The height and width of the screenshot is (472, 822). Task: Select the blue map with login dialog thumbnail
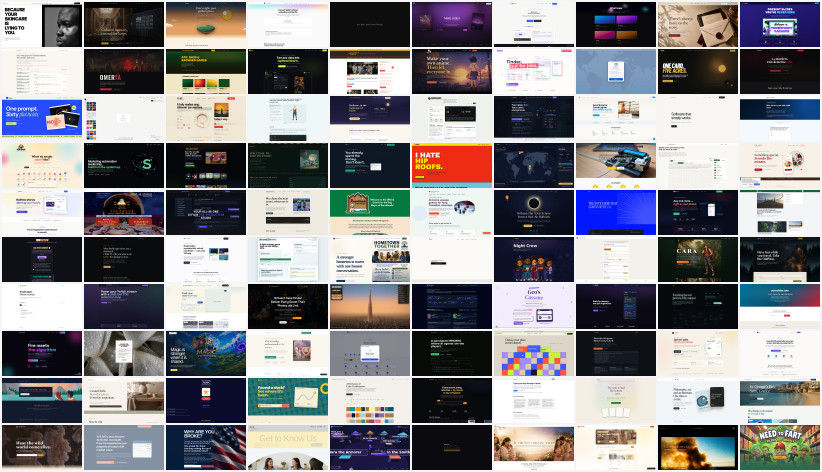(616, 71)
